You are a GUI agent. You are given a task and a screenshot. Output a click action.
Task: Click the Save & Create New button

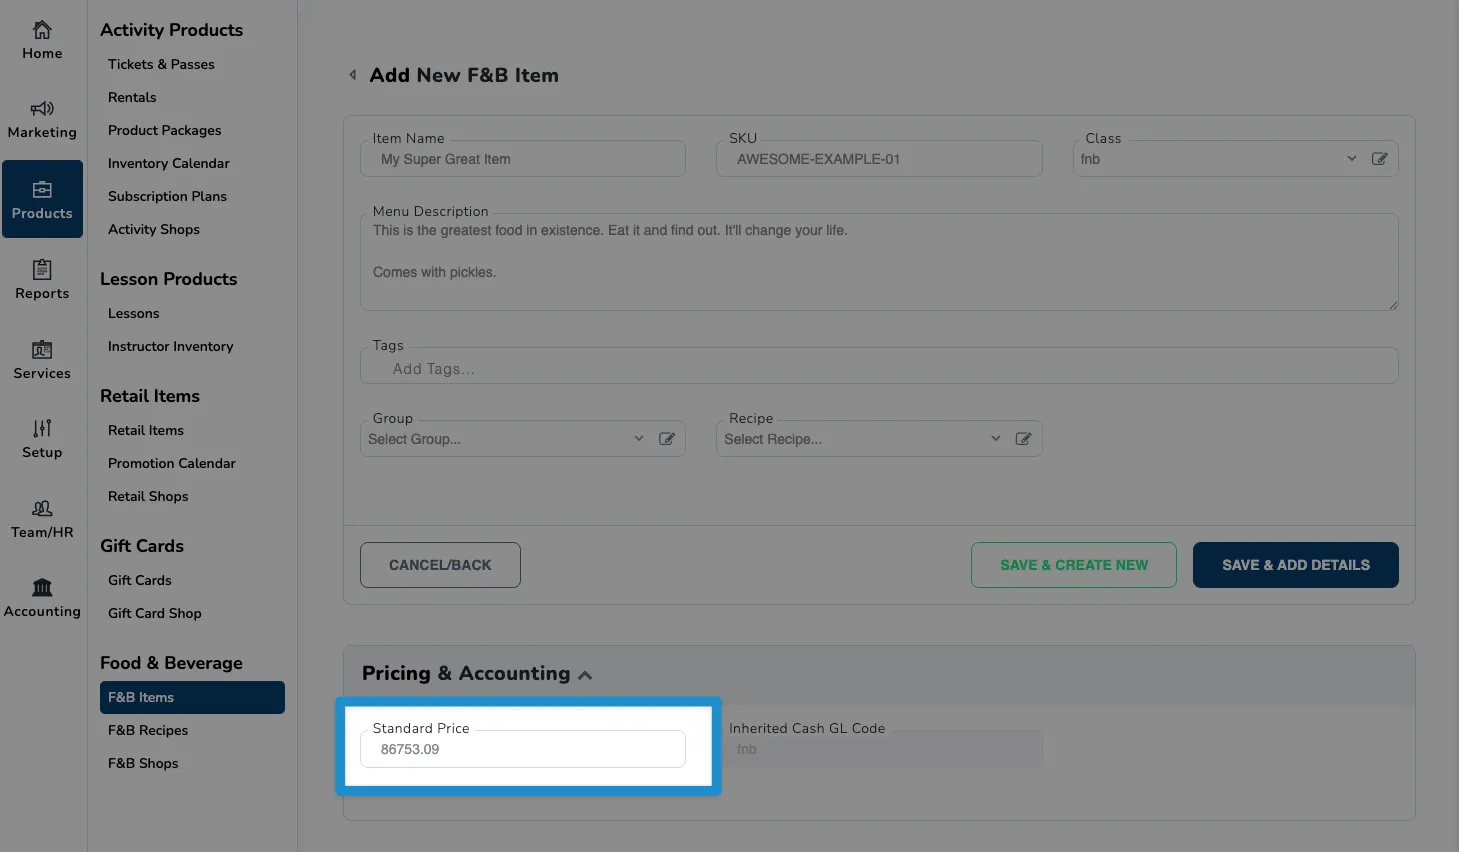pos(1074,565)
